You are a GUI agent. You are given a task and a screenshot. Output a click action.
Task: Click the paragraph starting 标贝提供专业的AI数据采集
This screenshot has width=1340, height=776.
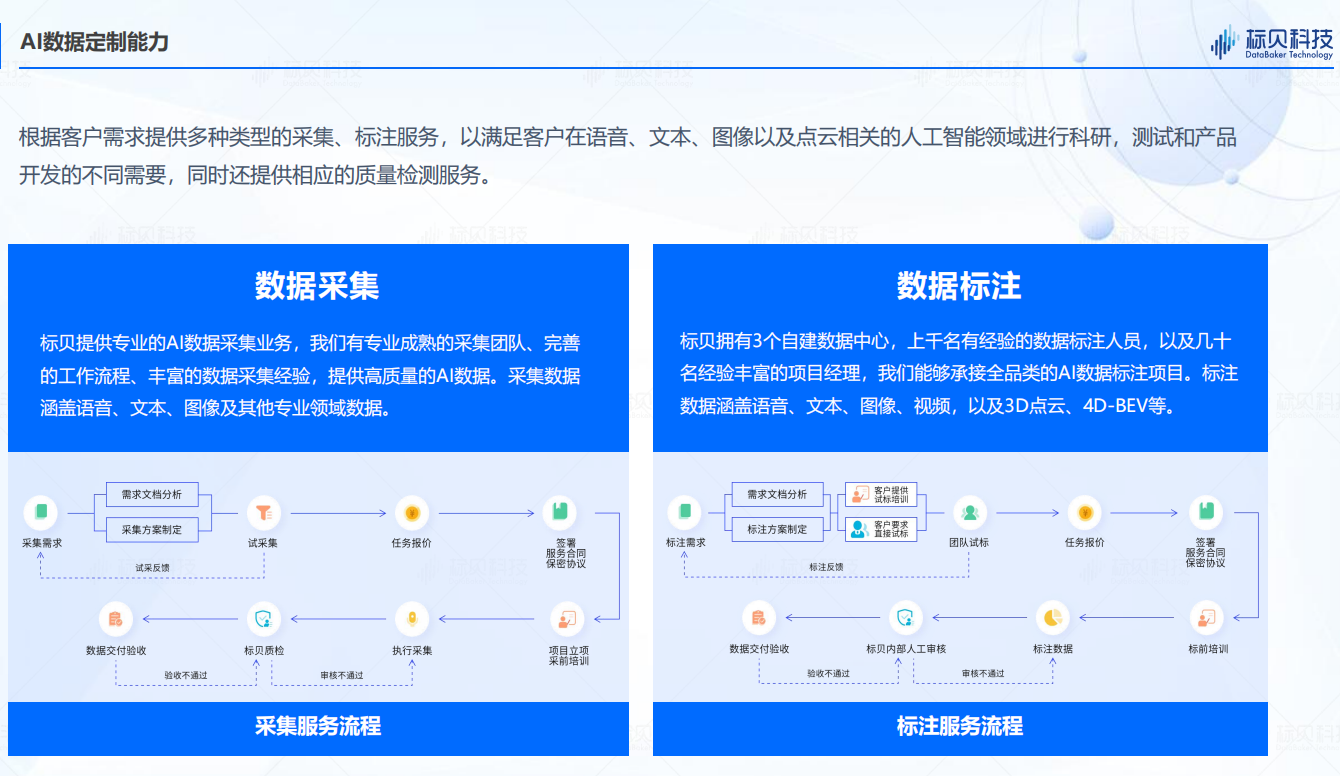[x=310, y=376]
